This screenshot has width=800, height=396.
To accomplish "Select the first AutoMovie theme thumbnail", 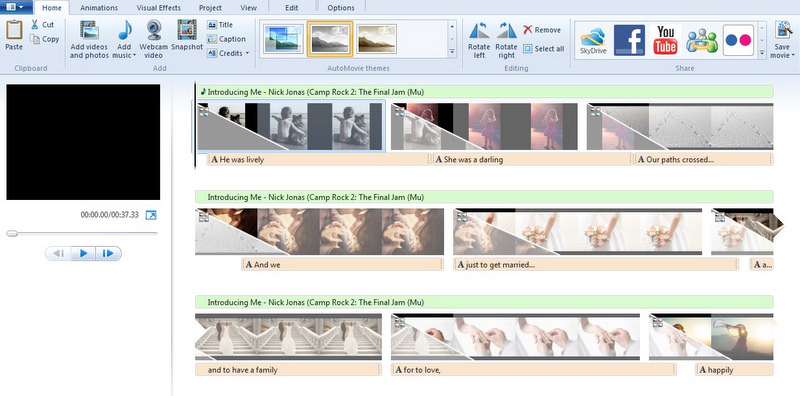I will tap(284, 39).
